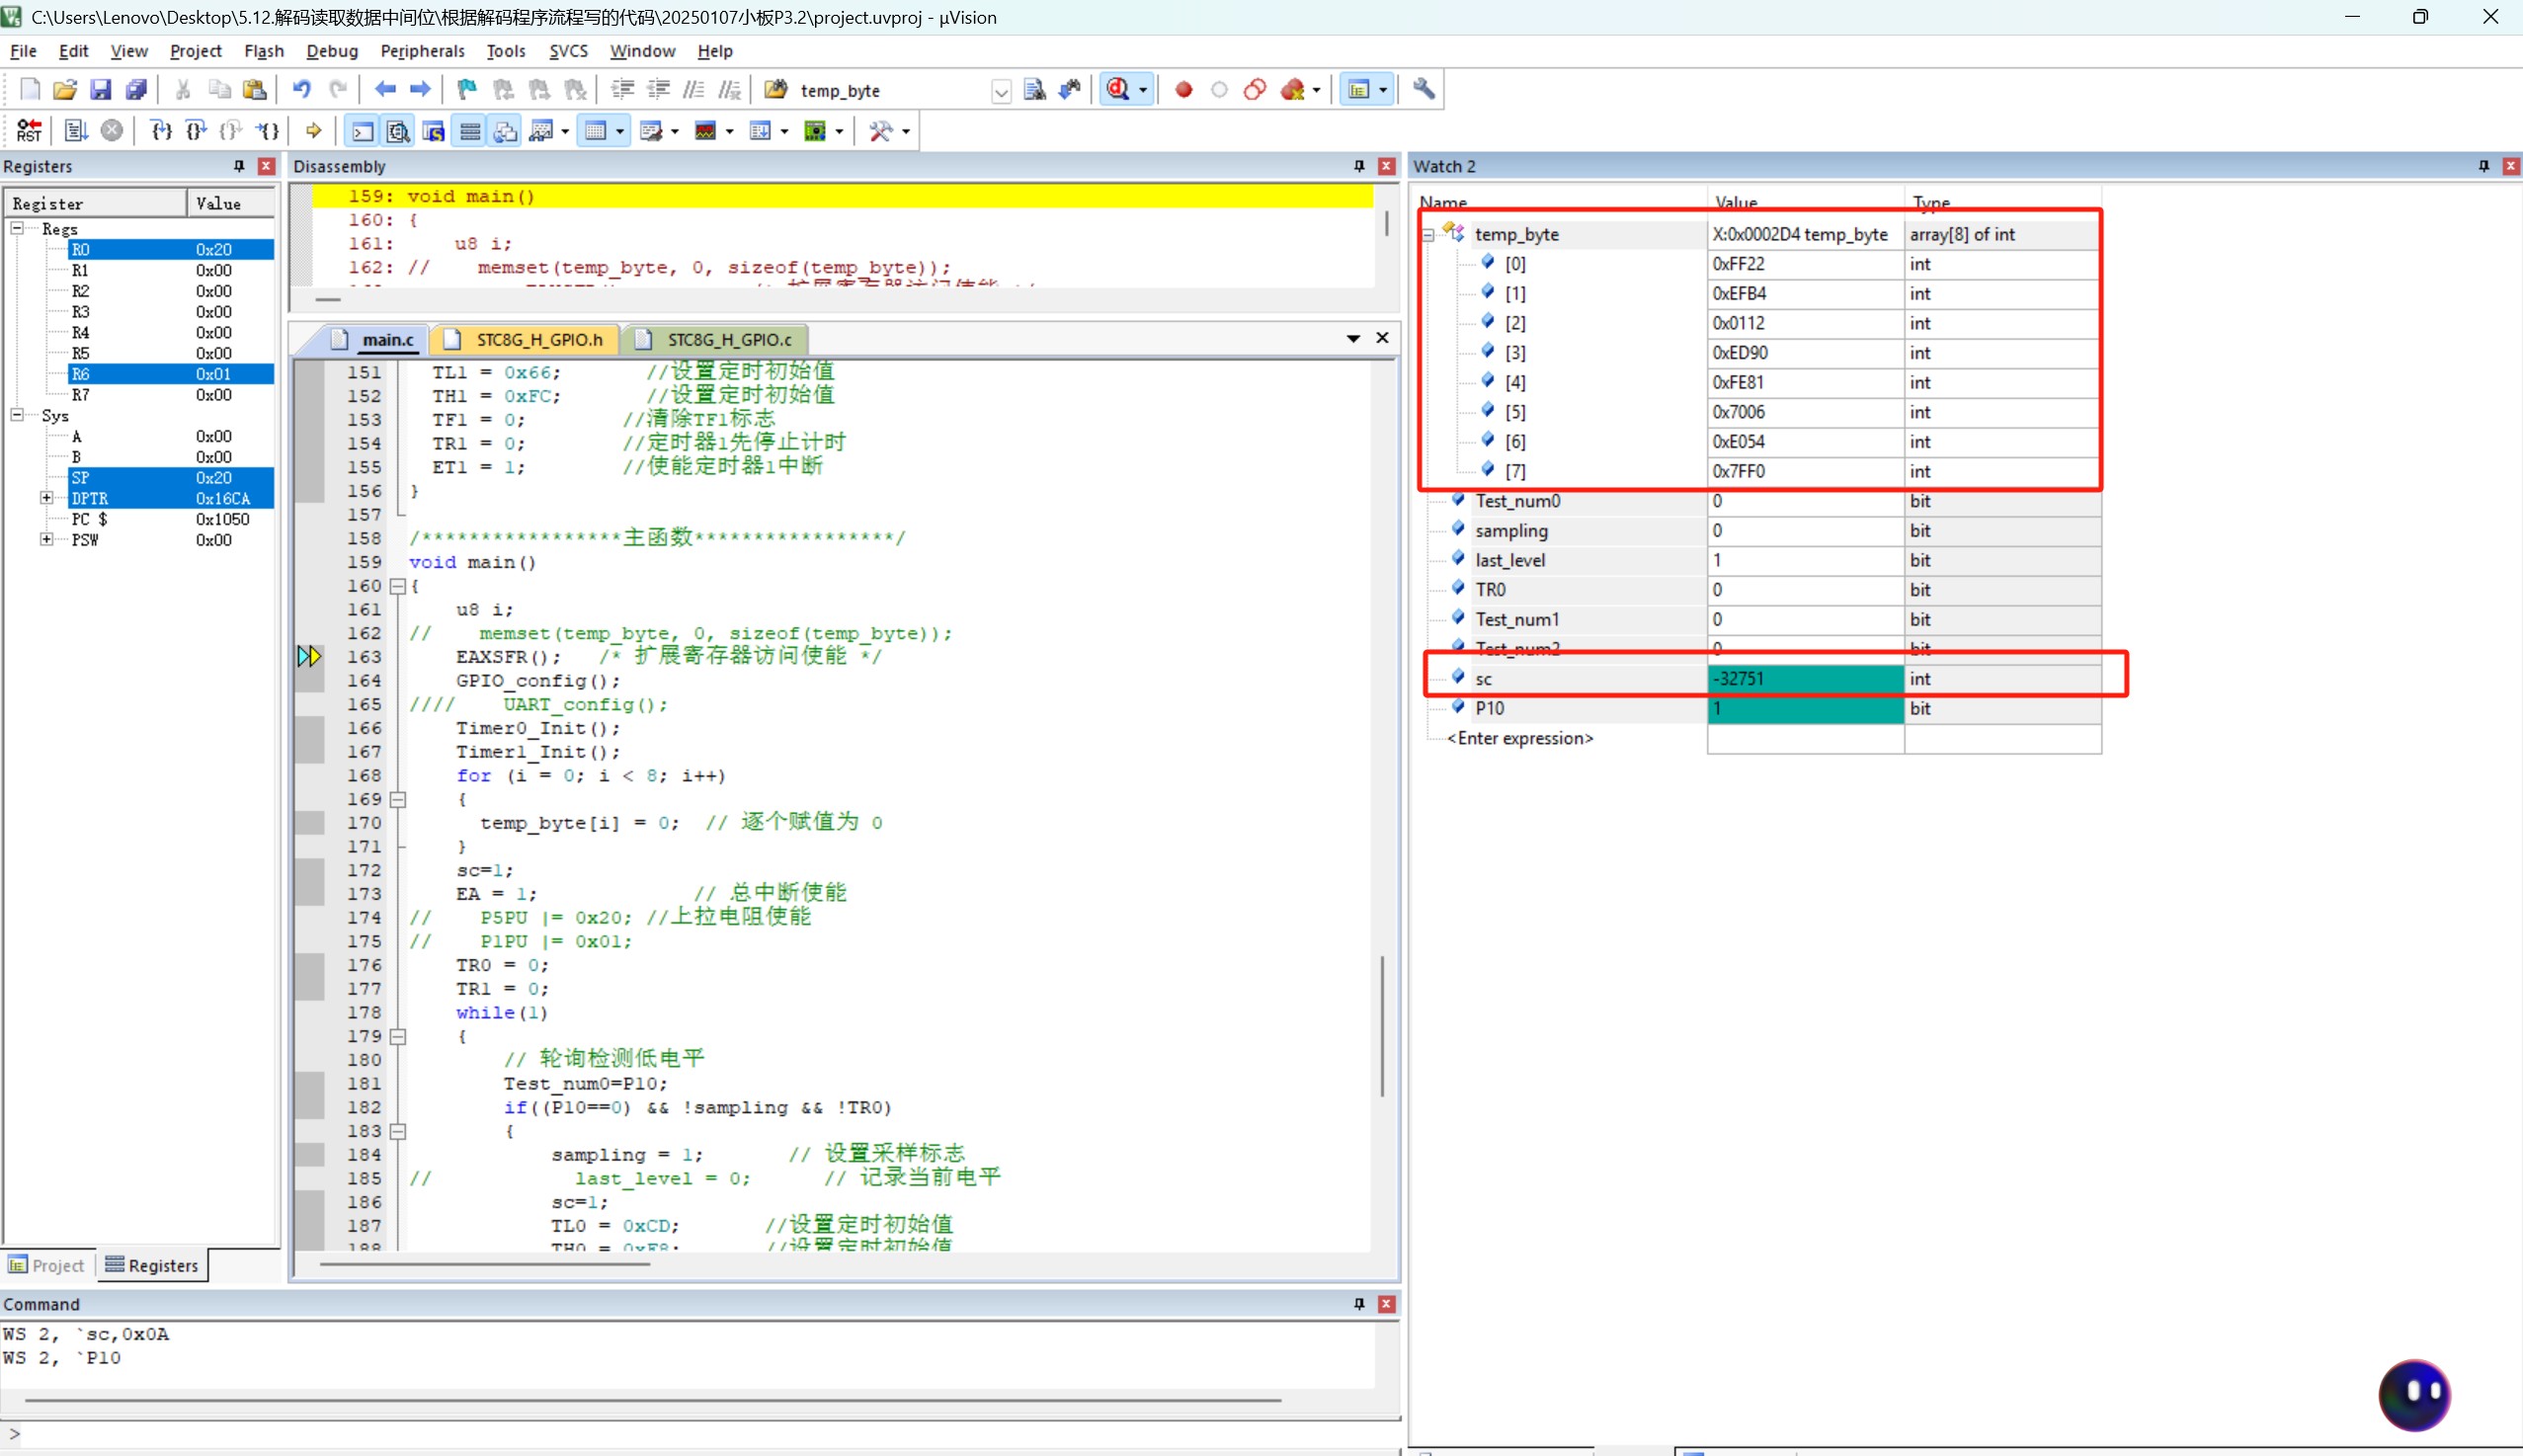Expand the PSW register node
Image resolution: width=2523 pixels, height=1456 pixels.
(46, 539)
